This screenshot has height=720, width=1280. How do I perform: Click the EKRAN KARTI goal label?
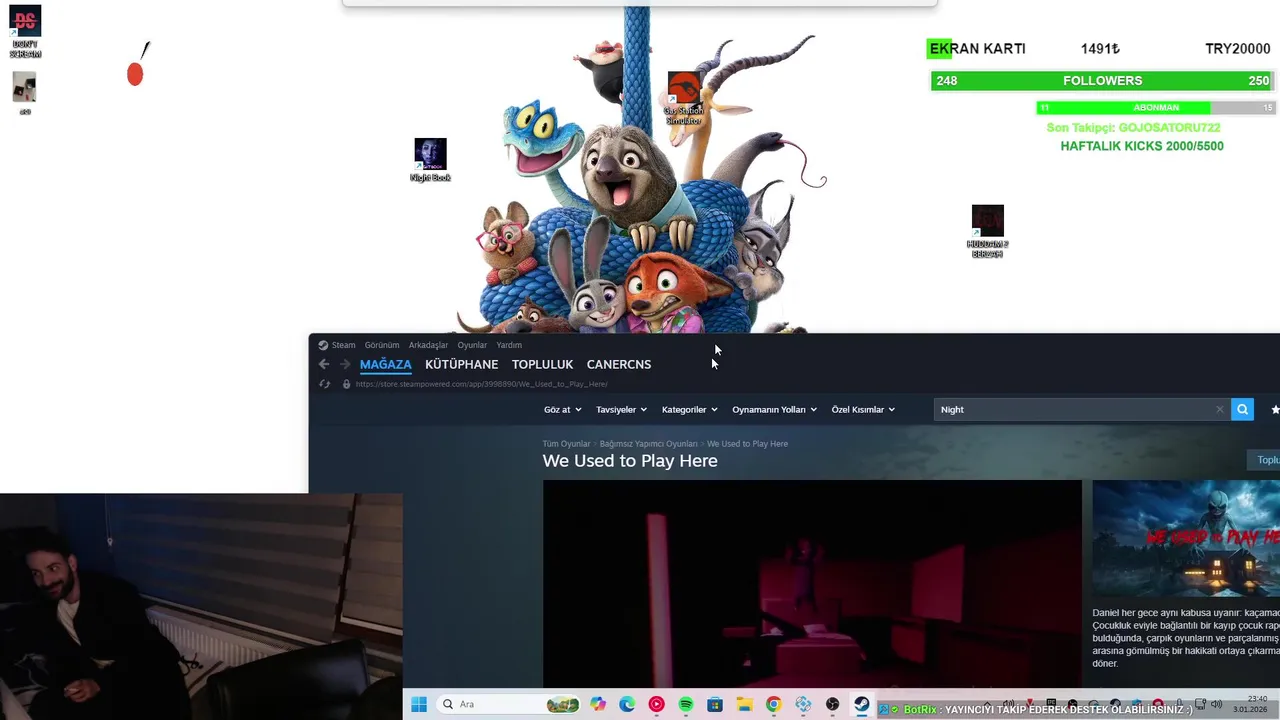[977, 49]
